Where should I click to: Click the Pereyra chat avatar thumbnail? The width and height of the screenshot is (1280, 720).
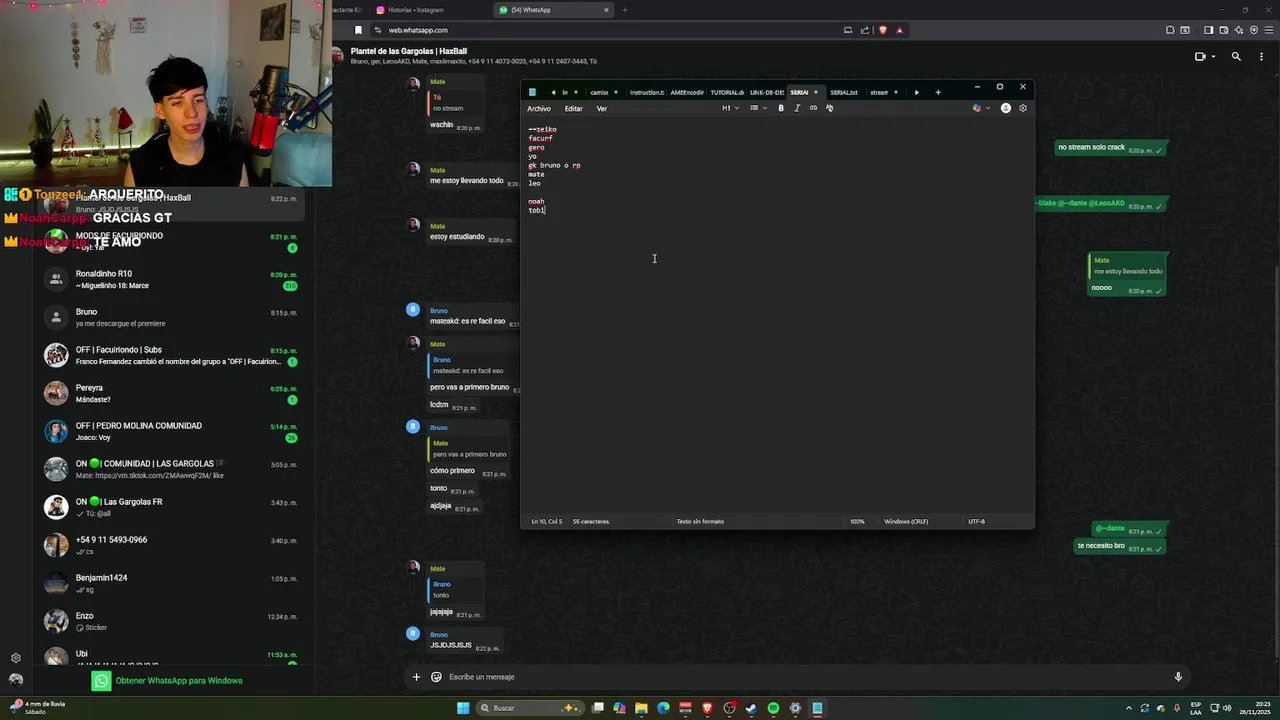tap(56, 393)
